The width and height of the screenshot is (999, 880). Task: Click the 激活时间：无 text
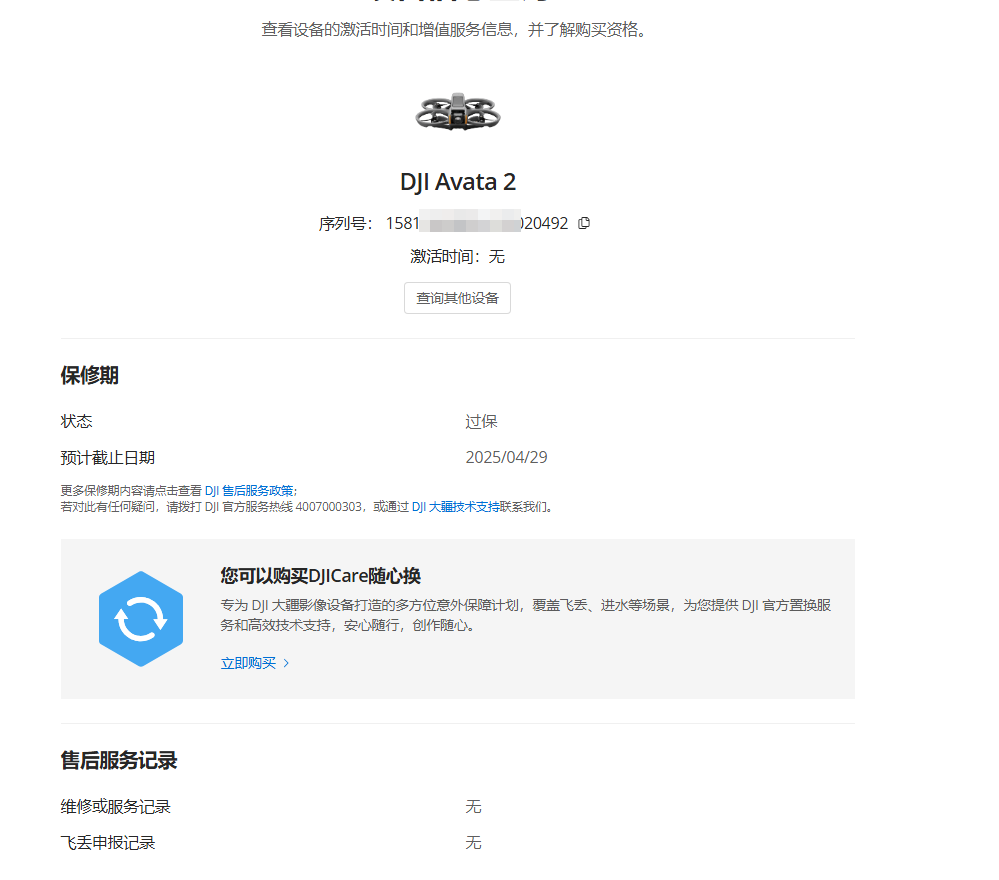[x=457, y=257]
